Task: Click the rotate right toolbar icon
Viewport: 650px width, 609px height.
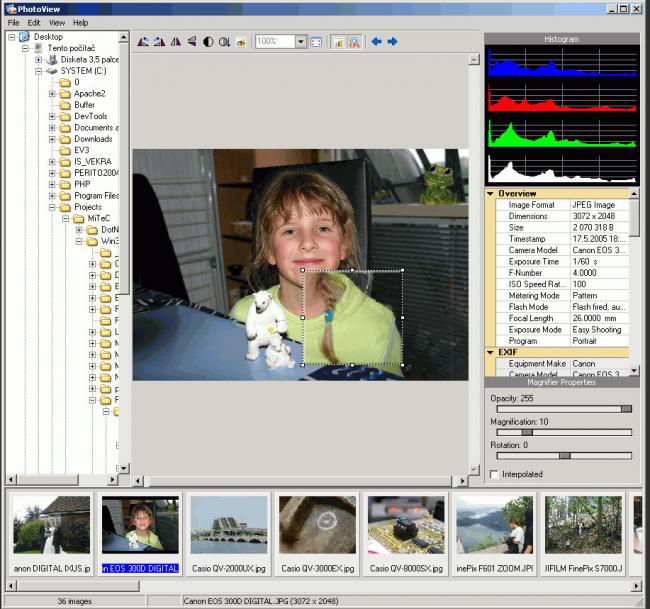Action: pos(160,41)
